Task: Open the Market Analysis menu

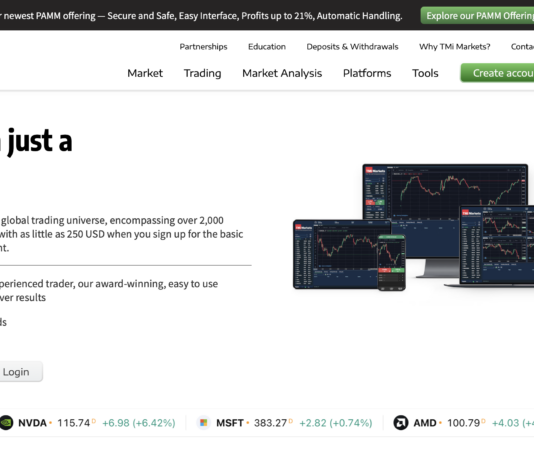Action: 282,73
